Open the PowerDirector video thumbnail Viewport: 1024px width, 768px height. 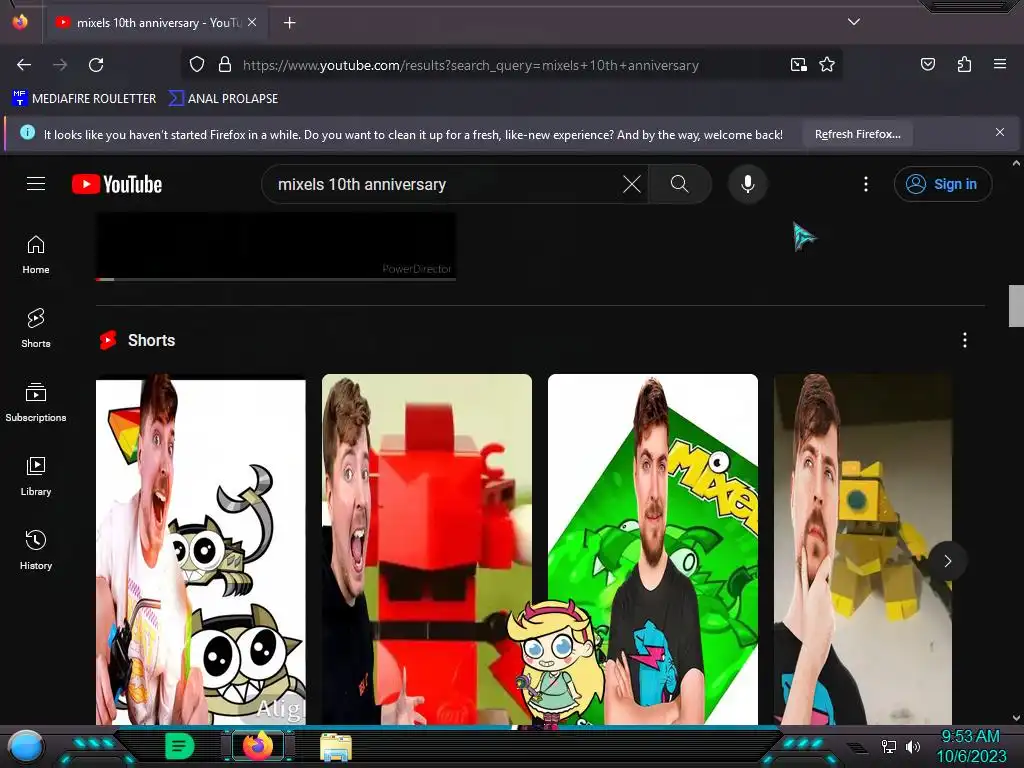point(276,246)
